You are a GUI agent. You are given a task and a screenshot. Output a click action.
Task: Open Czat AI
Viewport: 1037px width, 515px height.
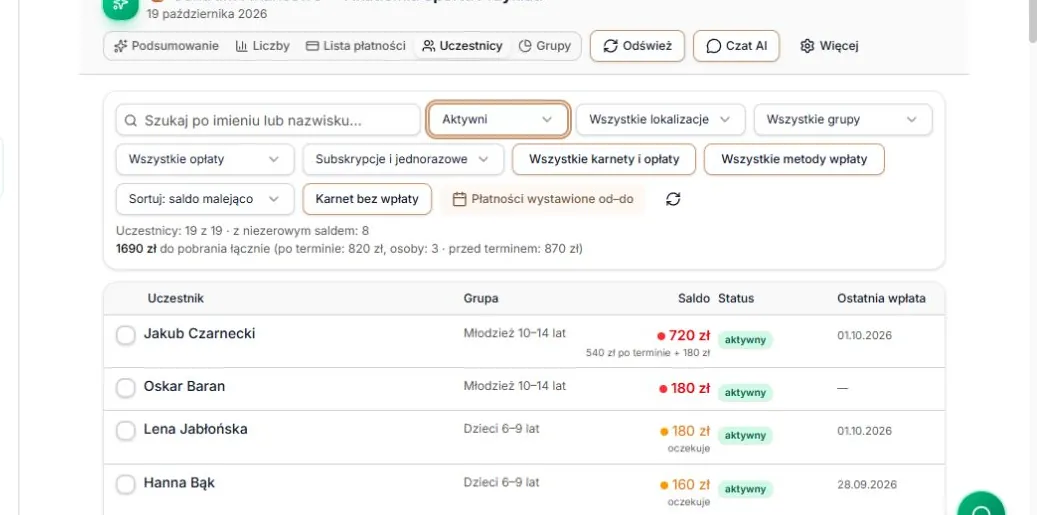pos(736,46)
